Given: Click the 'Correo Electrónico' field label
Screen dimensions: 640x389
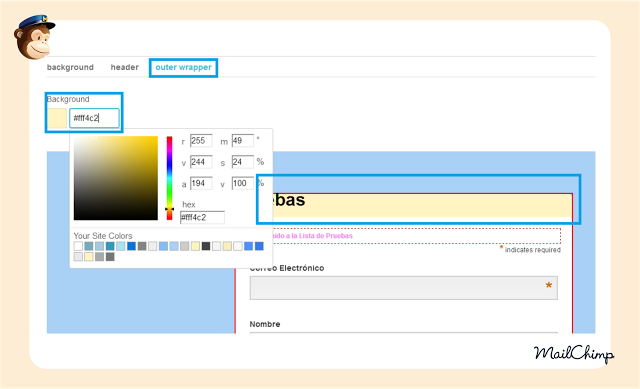Looking at the screenshot, I should 287,268.
